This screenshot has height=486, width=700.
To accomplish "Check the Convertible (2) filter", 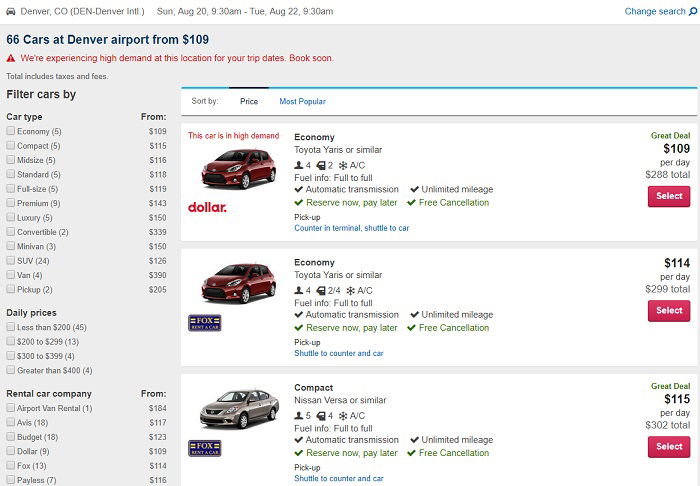I will click(x=11, y=232).
